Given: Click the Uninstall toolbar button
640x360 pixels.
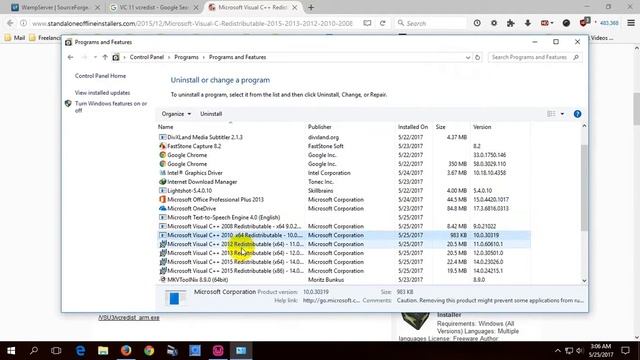Looking at the screenshot, I should (x=211, y=114).
